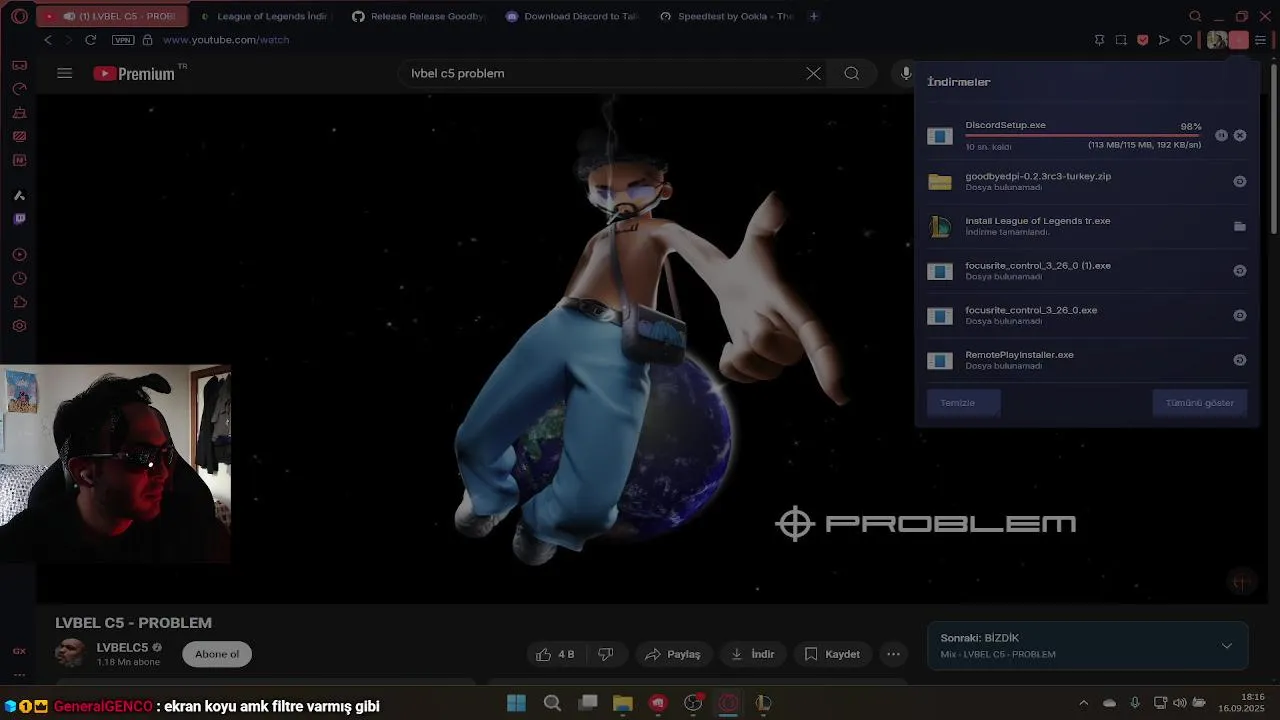The image size is (1280, 720).
Task: Open Twitch panel in Opera sidebar
Action: click(19, 219)
